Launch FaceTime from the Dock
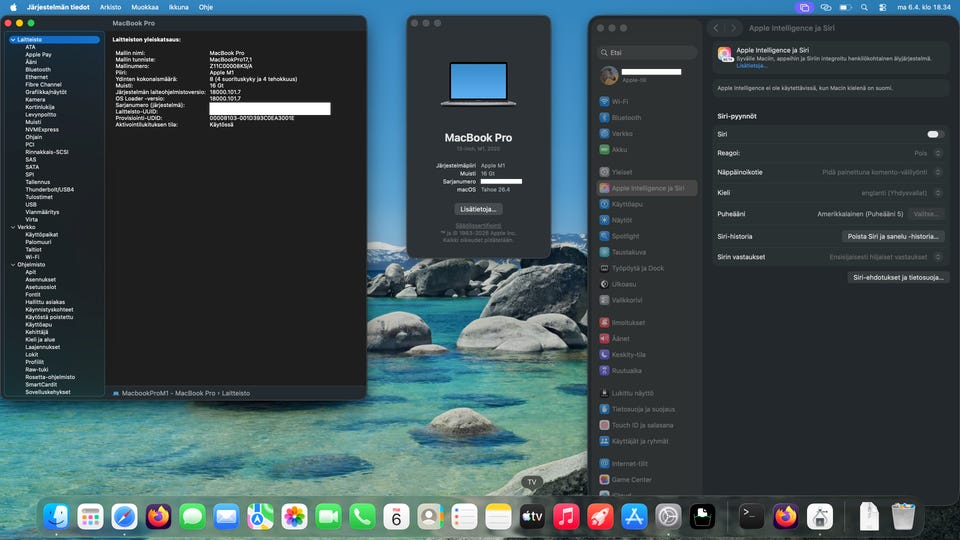The width and height of the screenshot is (960, 540). pyautogui.click(x=328, y=517)
